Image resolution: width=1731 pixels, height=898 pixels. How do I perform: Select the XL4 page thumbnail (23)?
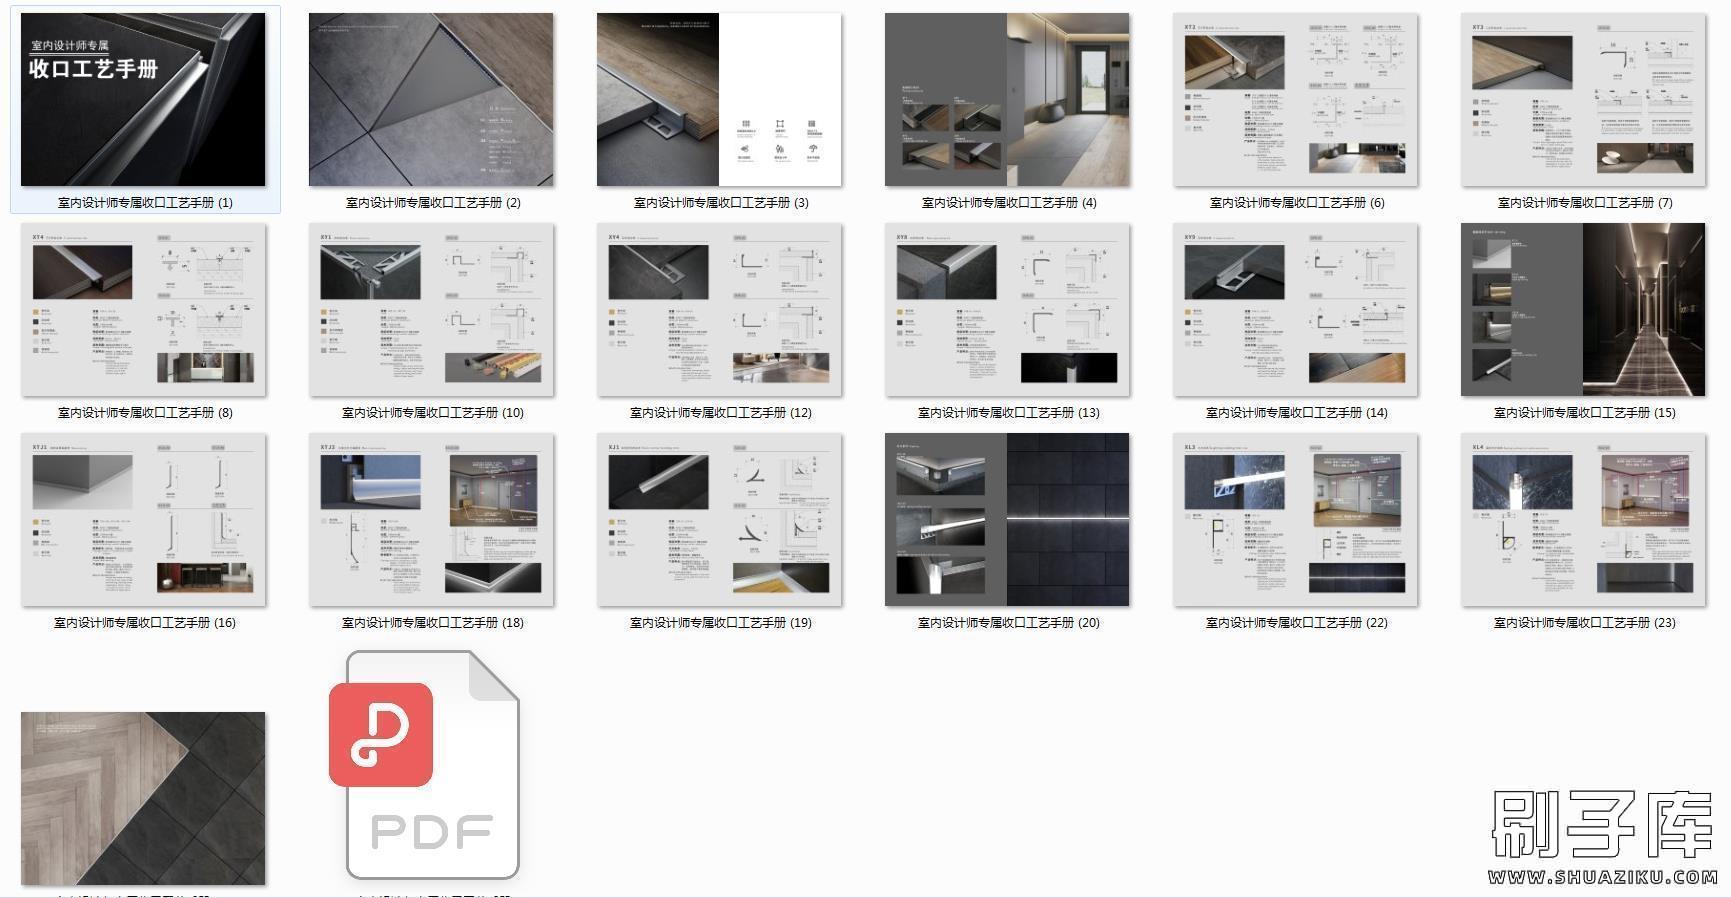point(1583,520)
